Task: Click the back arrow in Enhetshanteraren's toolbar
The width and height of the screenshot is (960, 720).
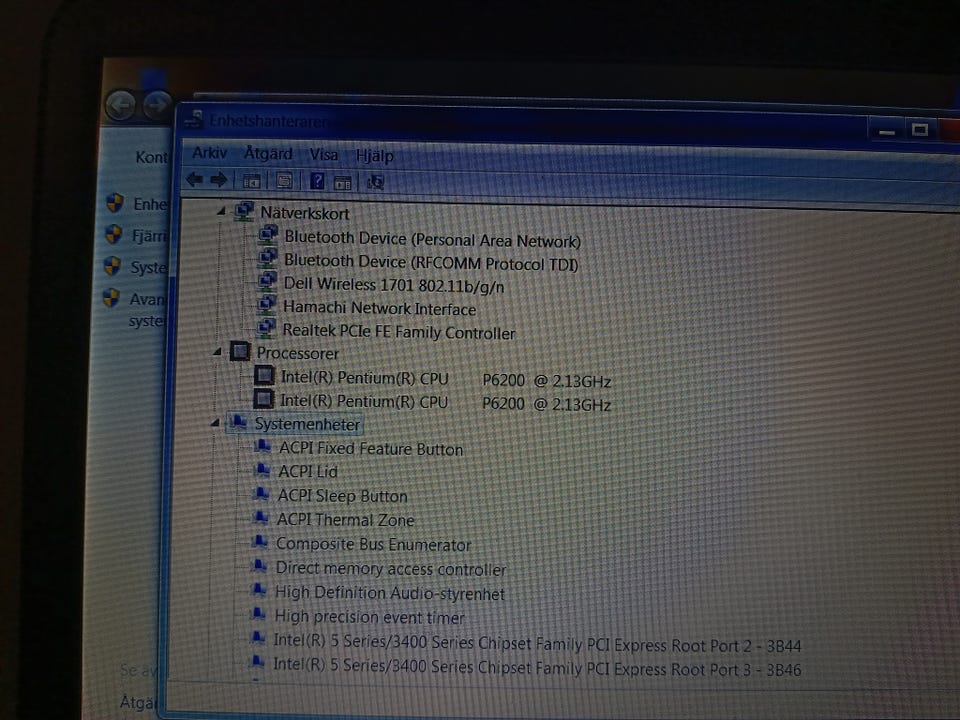Action: click(195, 179)
